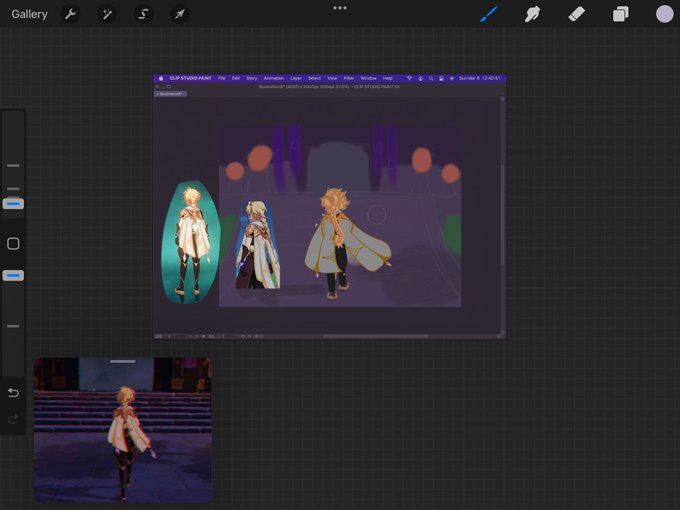680x510 pixels.
Task: Click Window in the Clip Studio Paint image
Action: click(x=368, y=78)
